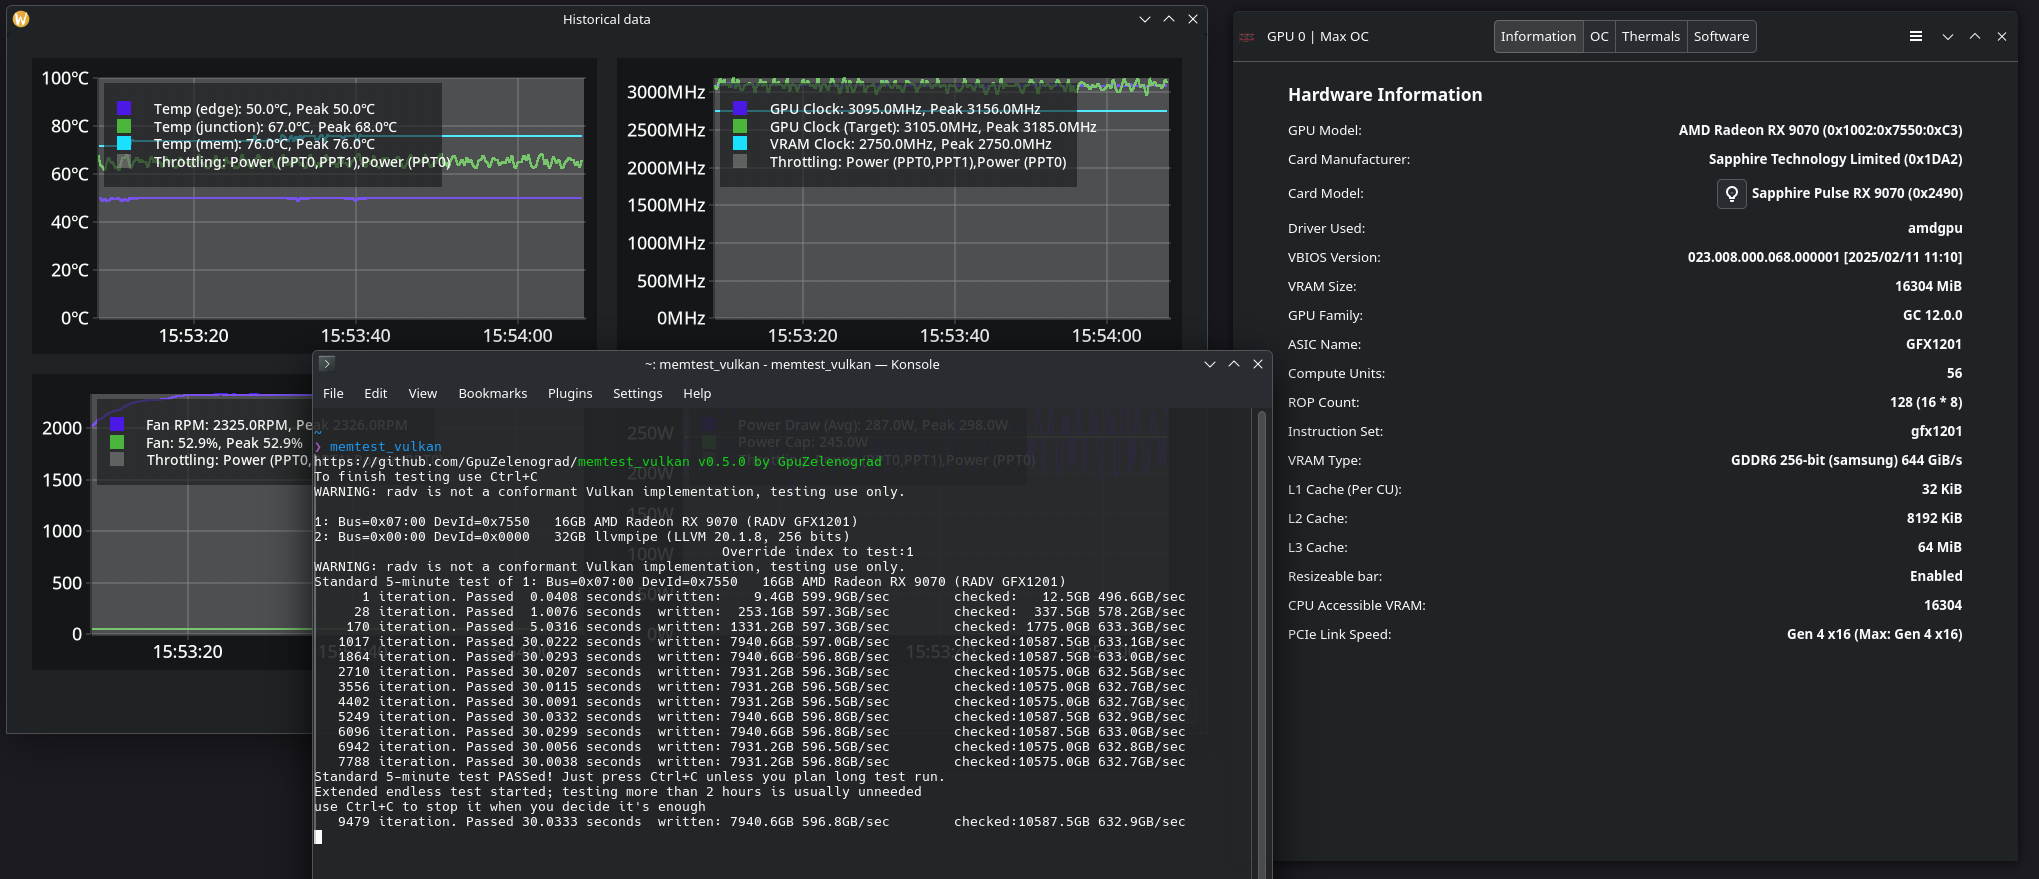Click the Konsole vertical scrollbar
Screen dimensions: 2039x879
click(1261, 644)
